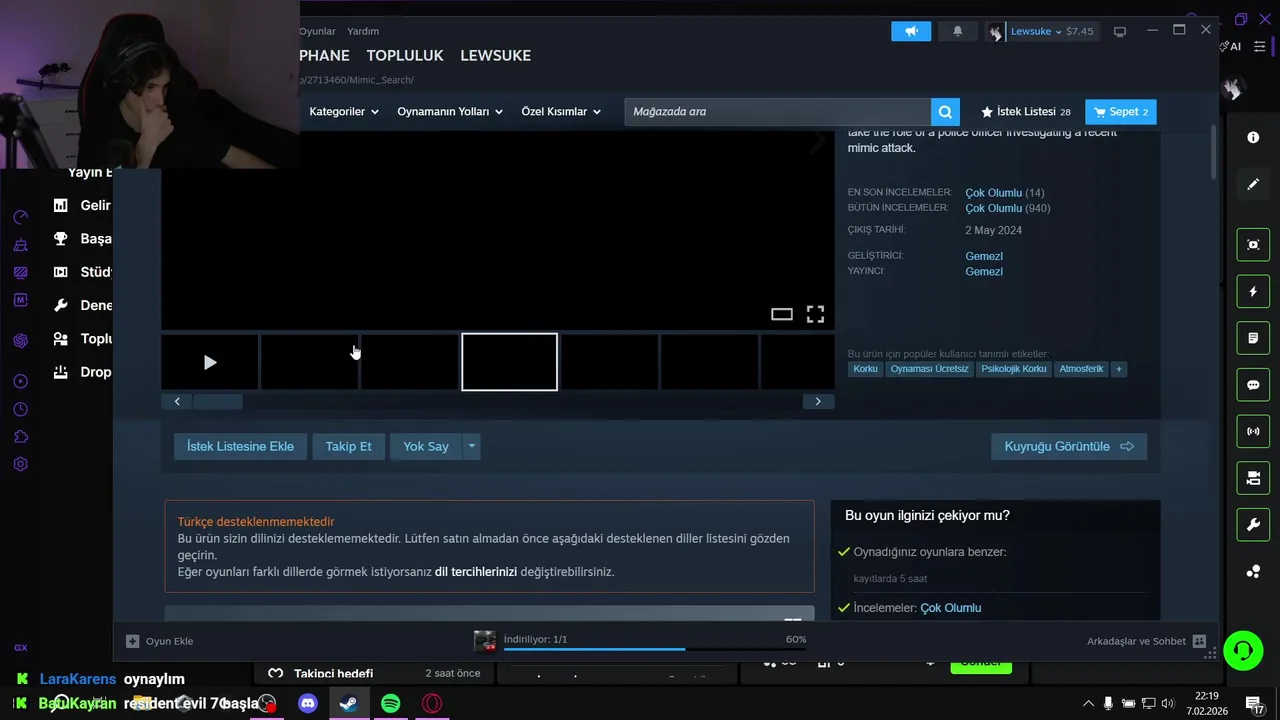Image resolution: width=1280 pixels, height=720 pixels.
Task: Click Çok Olumlu link for recent reviews
Action: [x=993, y=192]
